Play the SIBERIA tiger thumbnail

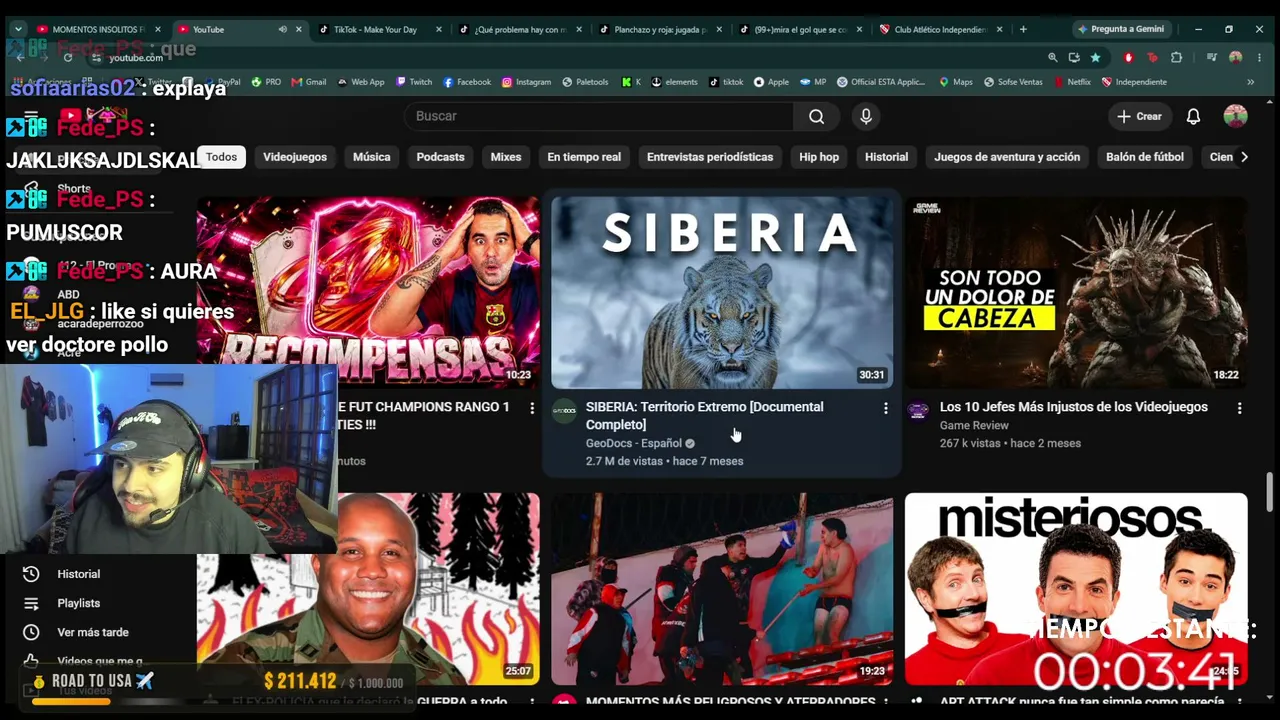tap(722, 292)
